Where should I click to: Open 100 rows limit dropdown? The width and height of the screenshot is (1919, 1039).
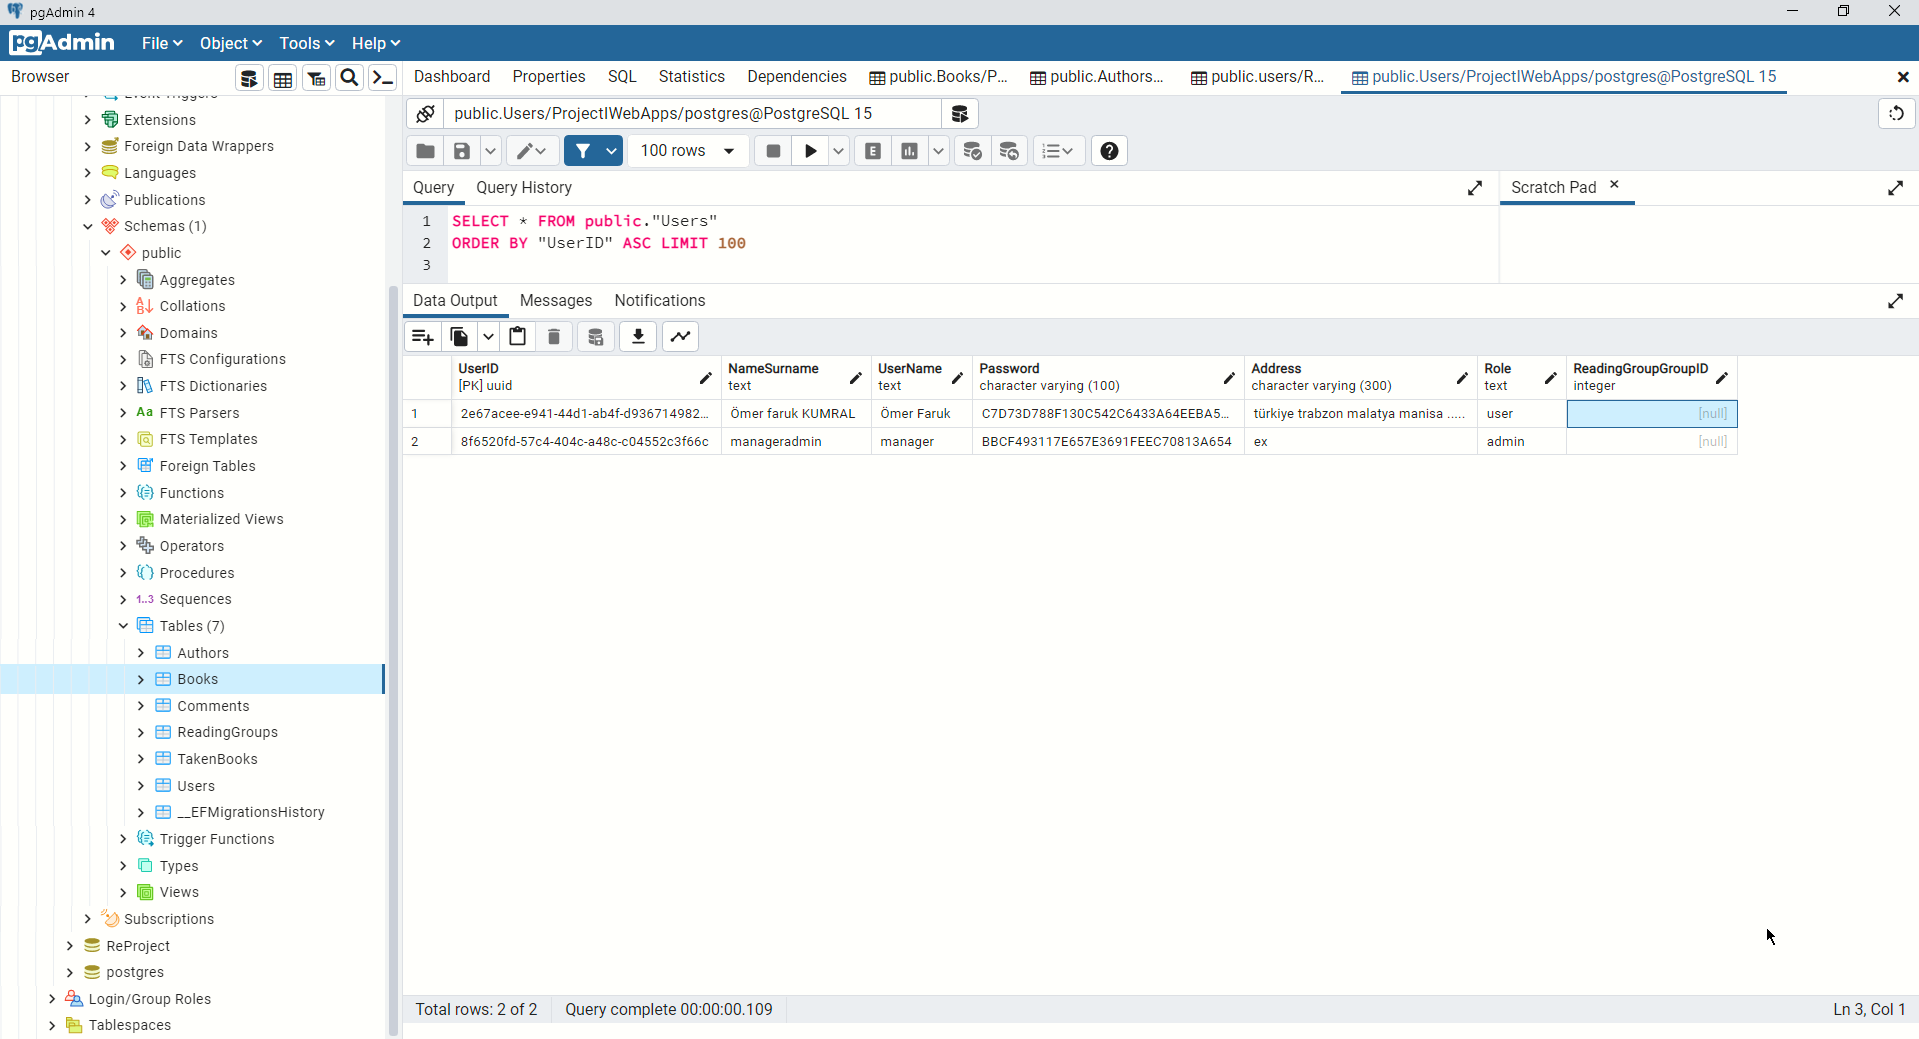pyautogui.click(x=688, y=151)
